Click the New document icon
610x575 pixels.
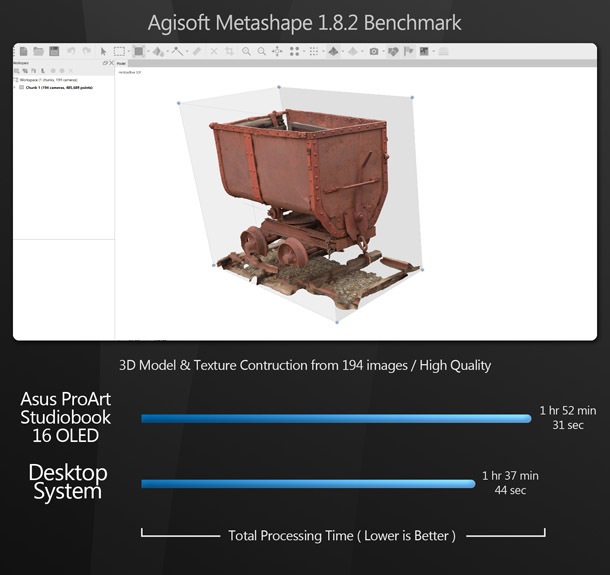[22, 51]
